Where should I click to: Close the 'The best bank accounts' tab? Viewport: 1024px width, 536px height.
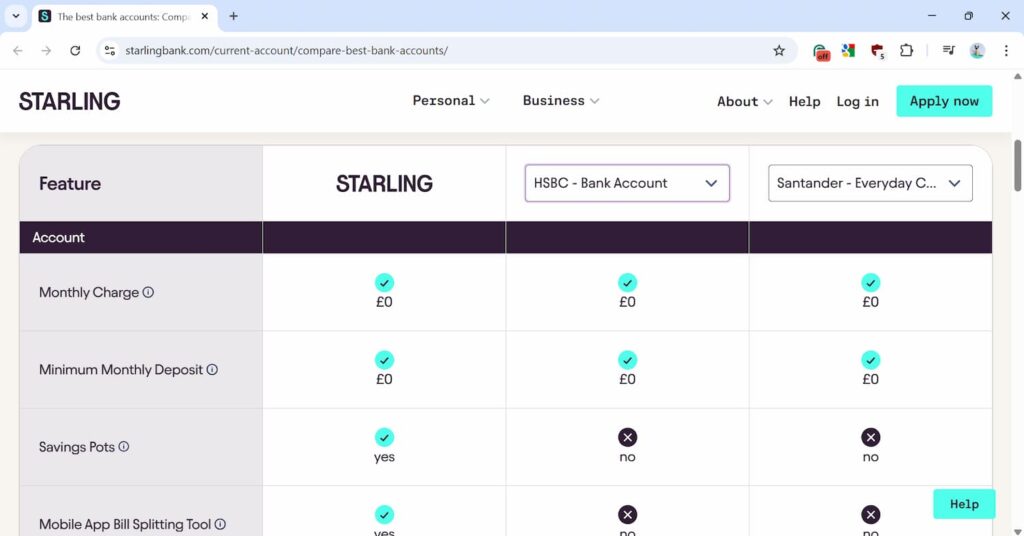click(204, 16)
